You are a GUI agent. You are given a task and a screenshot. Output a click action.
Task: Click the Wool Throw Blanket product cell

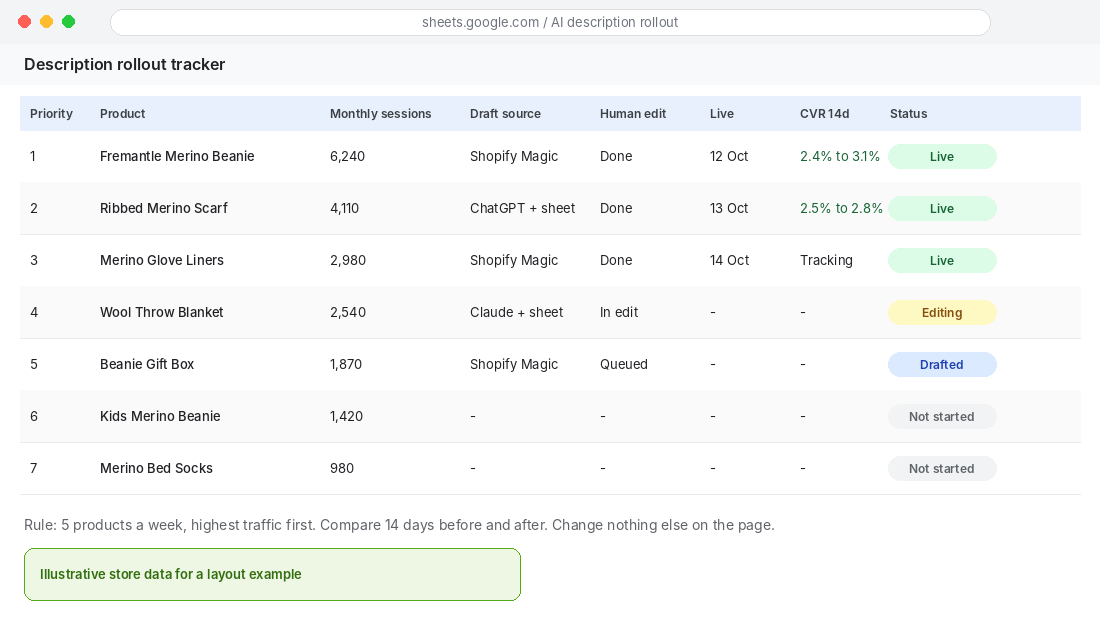(161, 312)
